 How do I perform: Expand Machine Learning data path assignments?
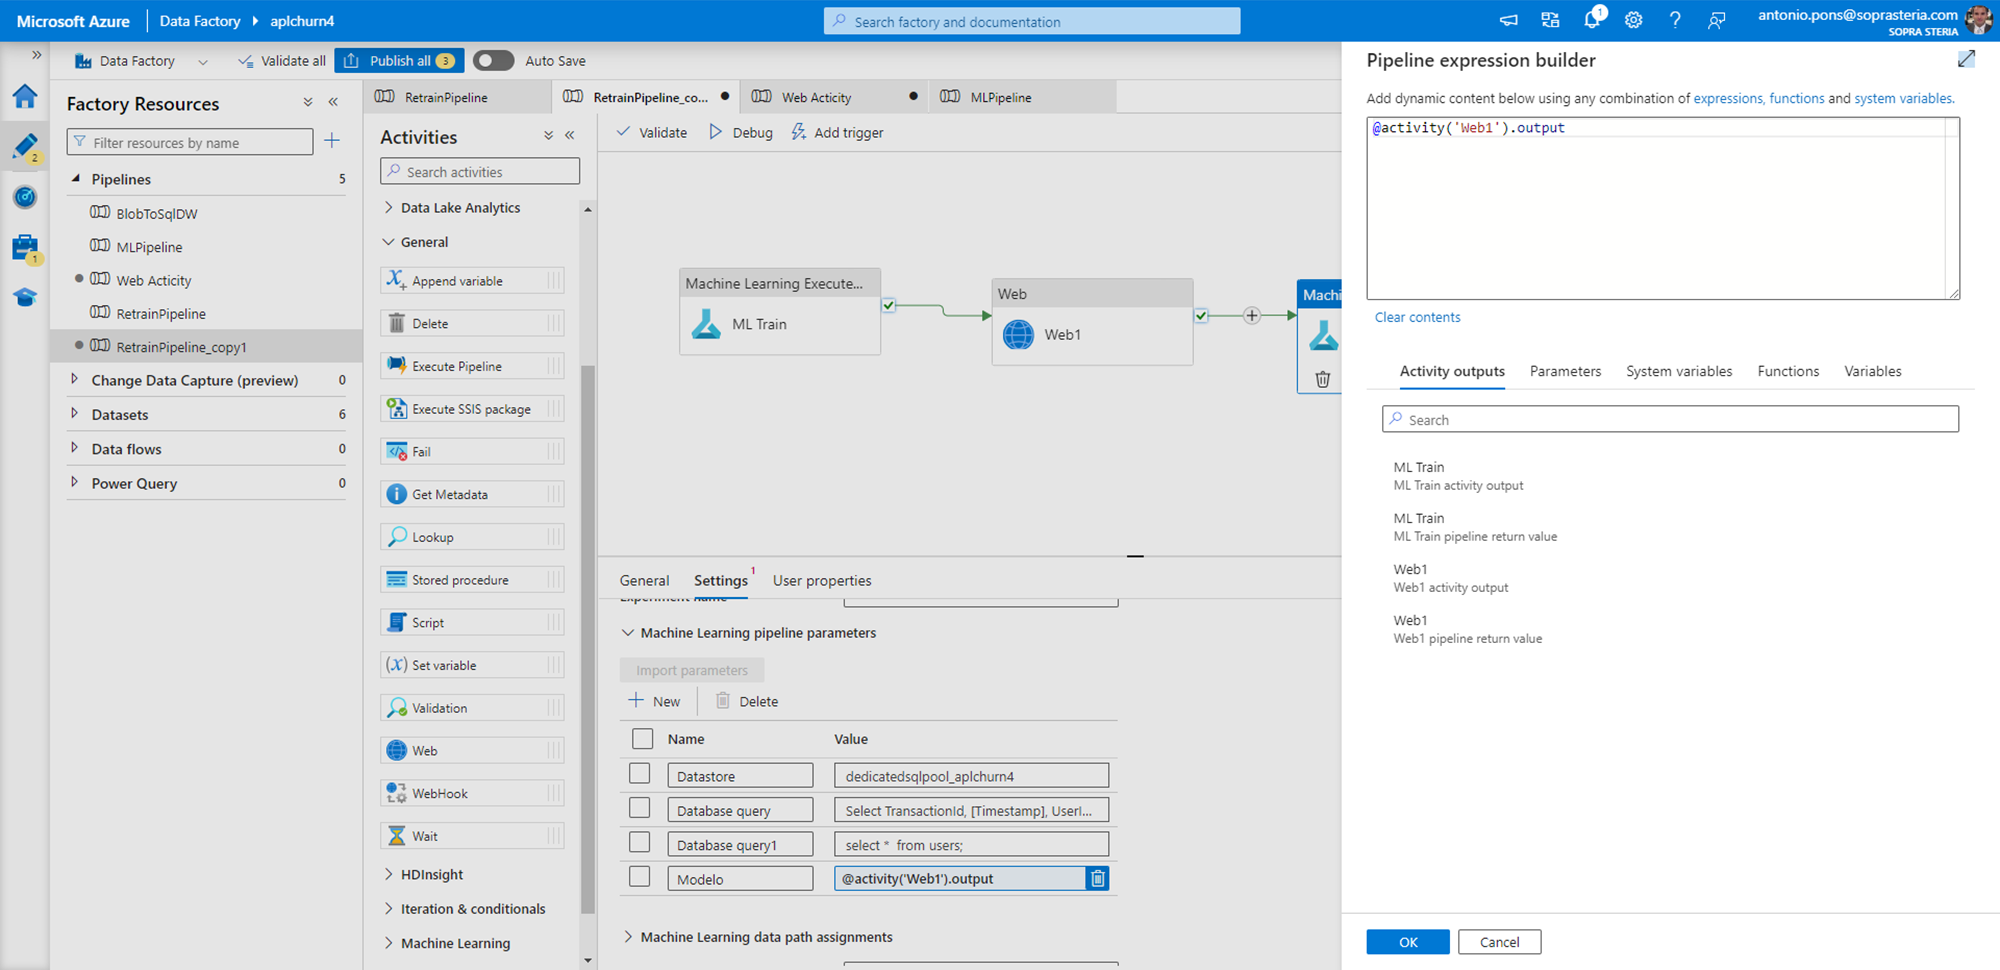click(x=628, y=937)
